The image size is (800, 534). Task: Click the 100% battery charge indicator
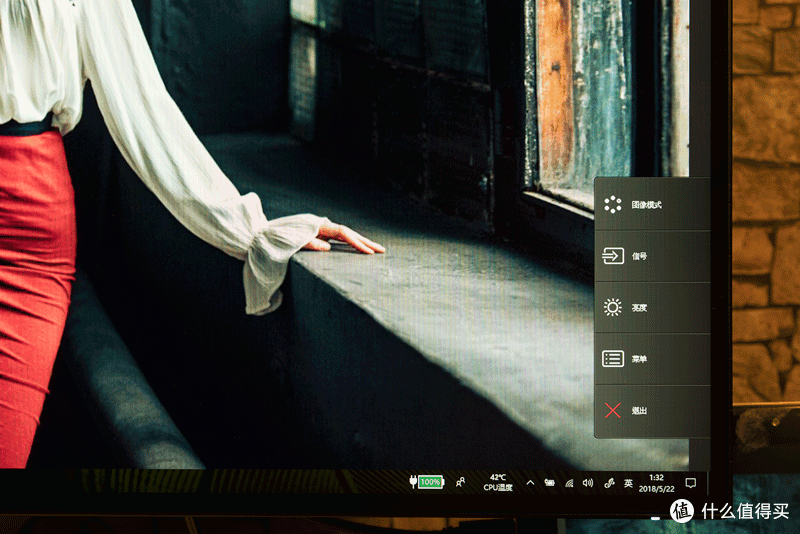pyautogui.click(x=427, y=482)
